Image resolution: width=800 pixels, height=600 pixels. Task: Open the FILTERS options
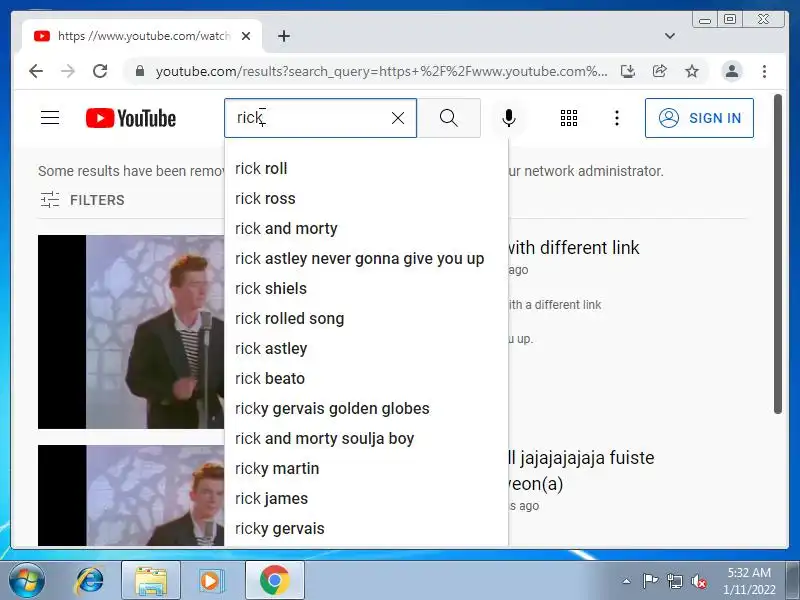pos(83,200)
